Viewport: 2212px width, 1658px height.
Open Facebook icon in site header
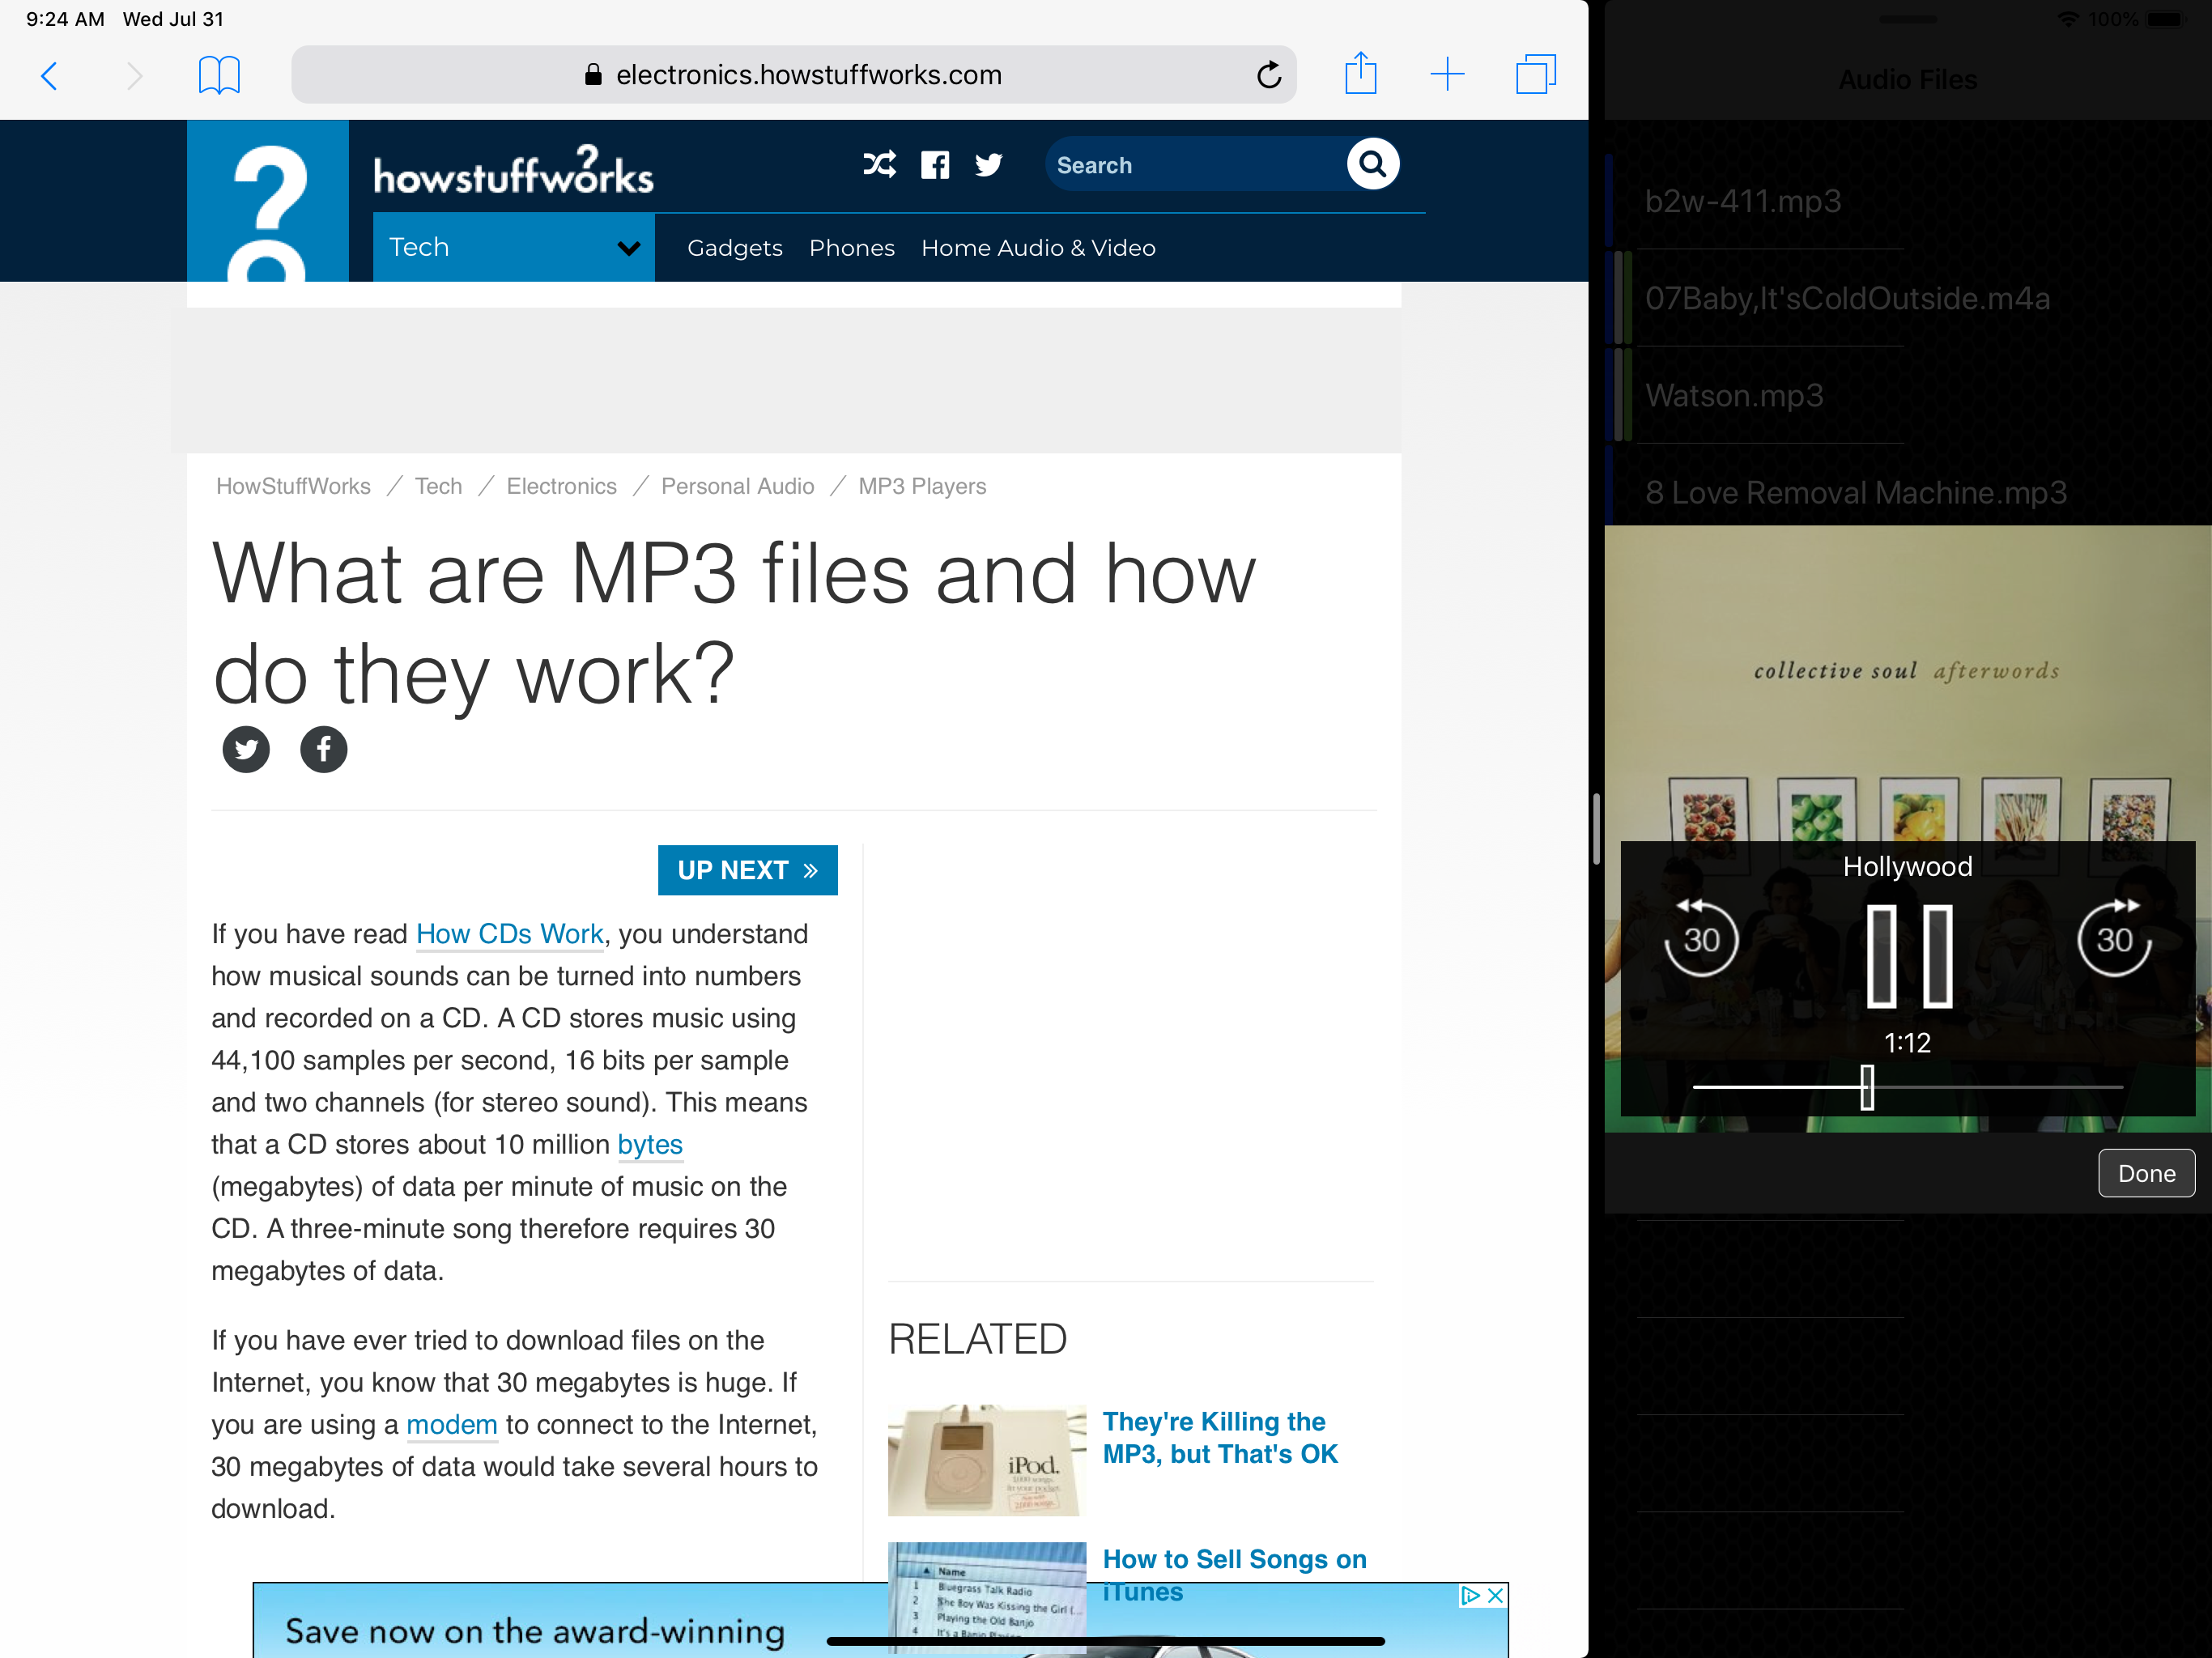[935, 165]
